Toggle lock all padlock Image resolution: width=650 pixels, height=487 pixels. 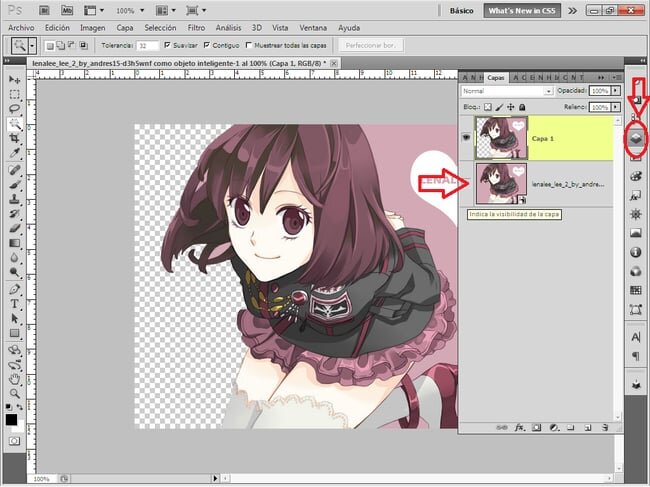tap(522, 107)
